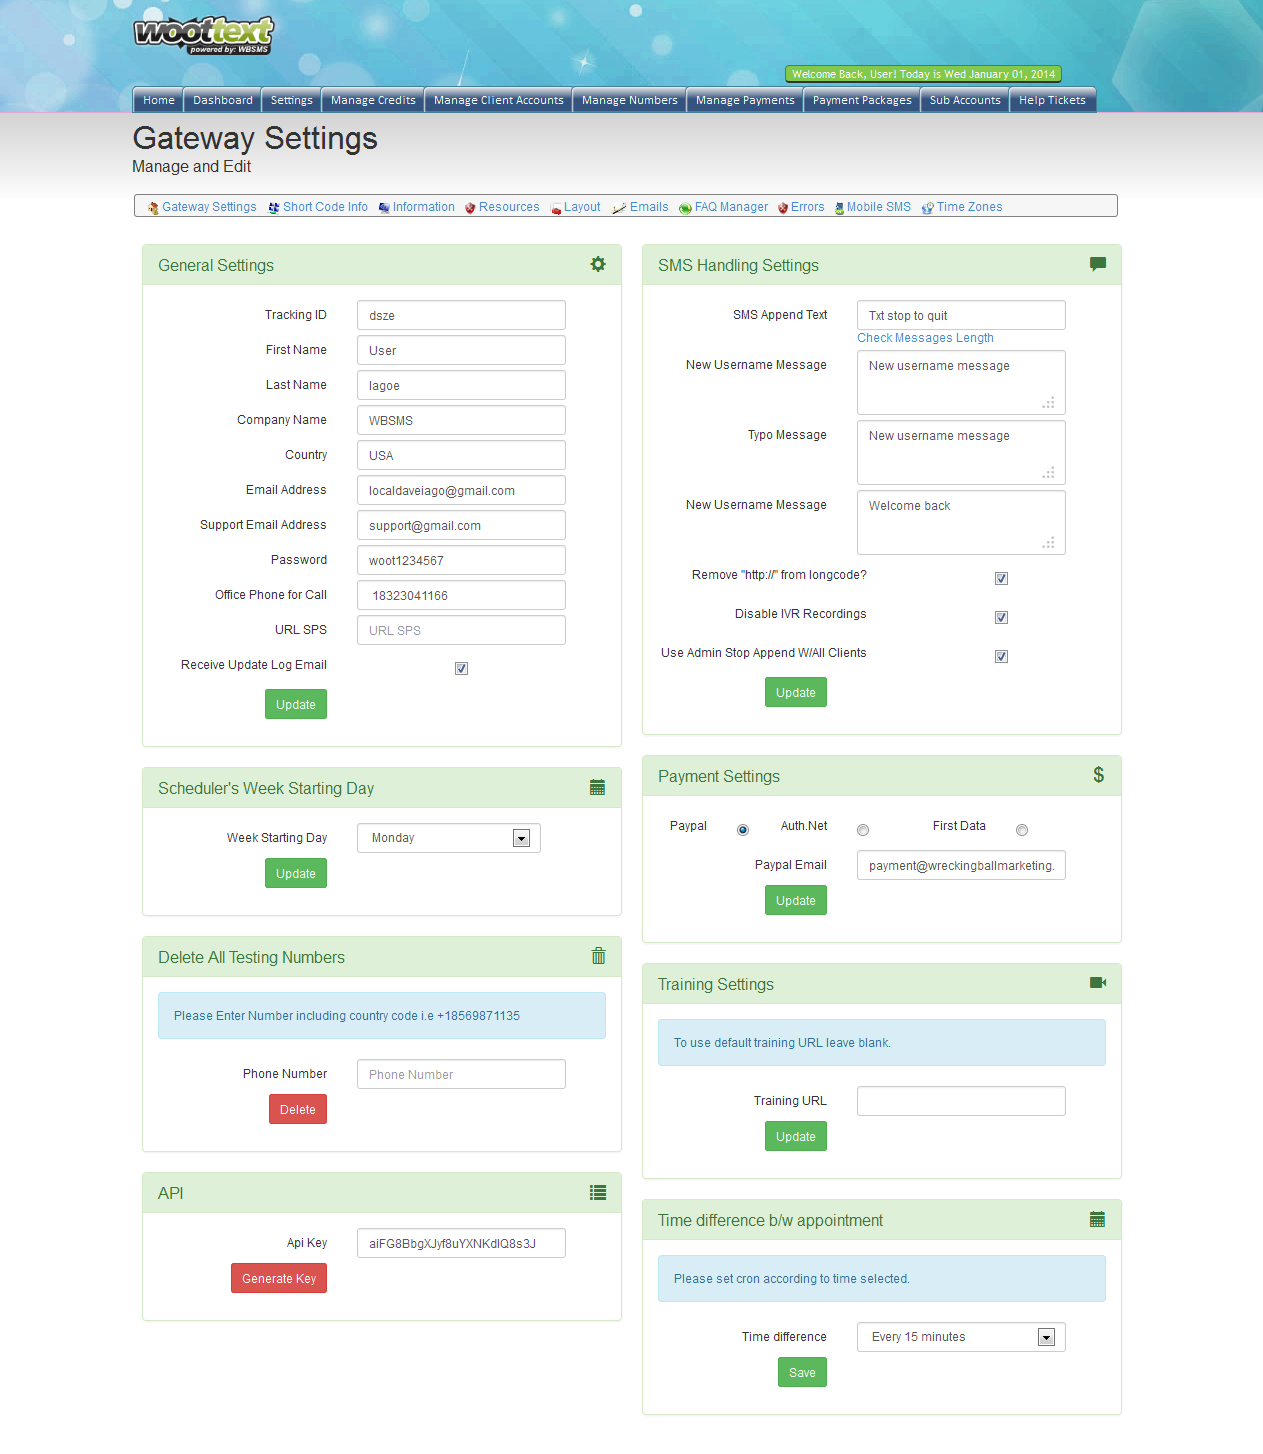Viewport: 1263px width, 1454px height.
Task: Click the trash icon in Delete All Testing Numbers
Action: tap(598, 956)
